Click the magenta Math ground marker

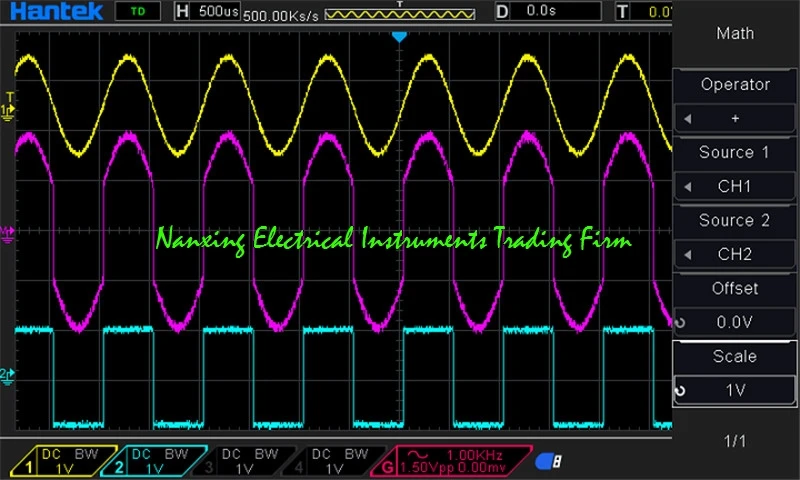(7, 235)
